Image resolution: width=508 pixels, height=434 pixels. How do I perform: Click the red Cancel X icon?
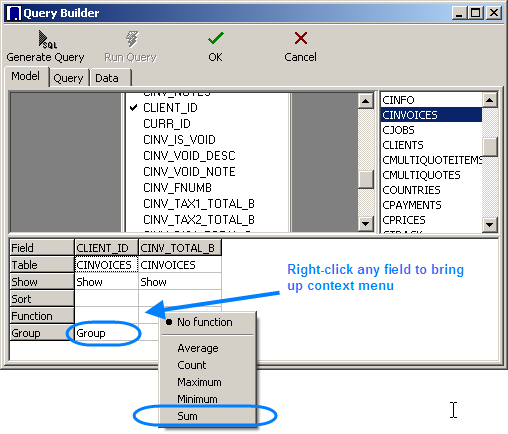pos(301,38)
